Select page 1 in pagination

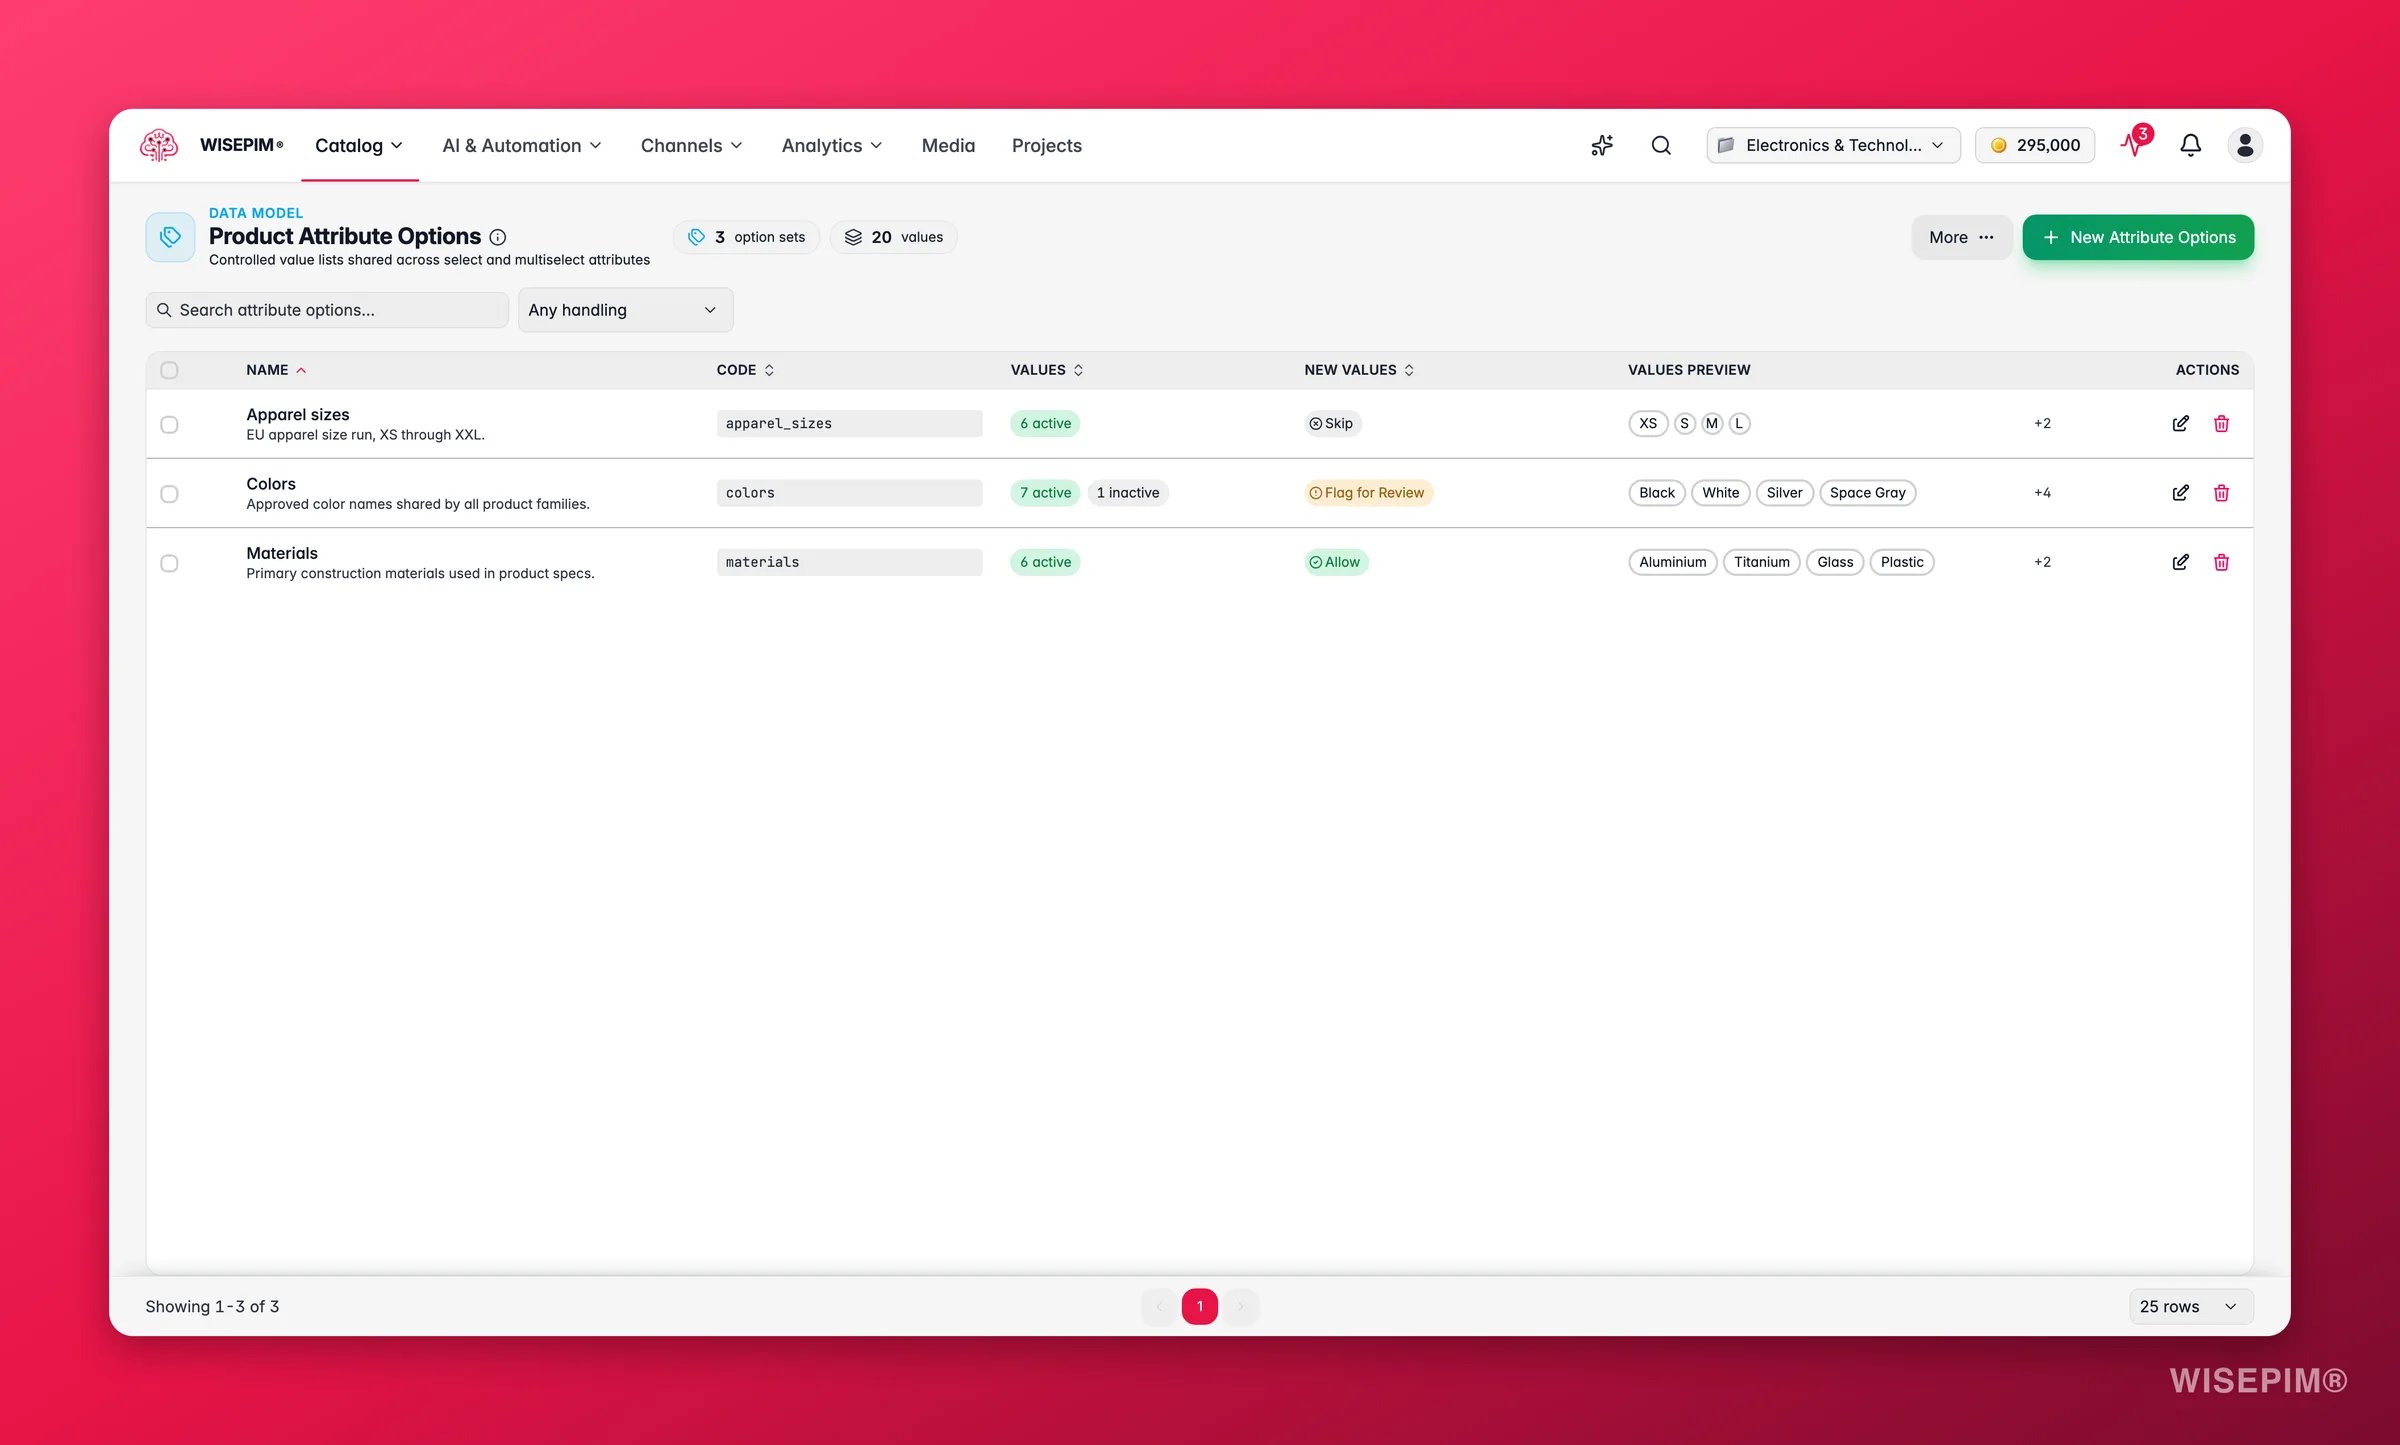click(1200, 1306)
